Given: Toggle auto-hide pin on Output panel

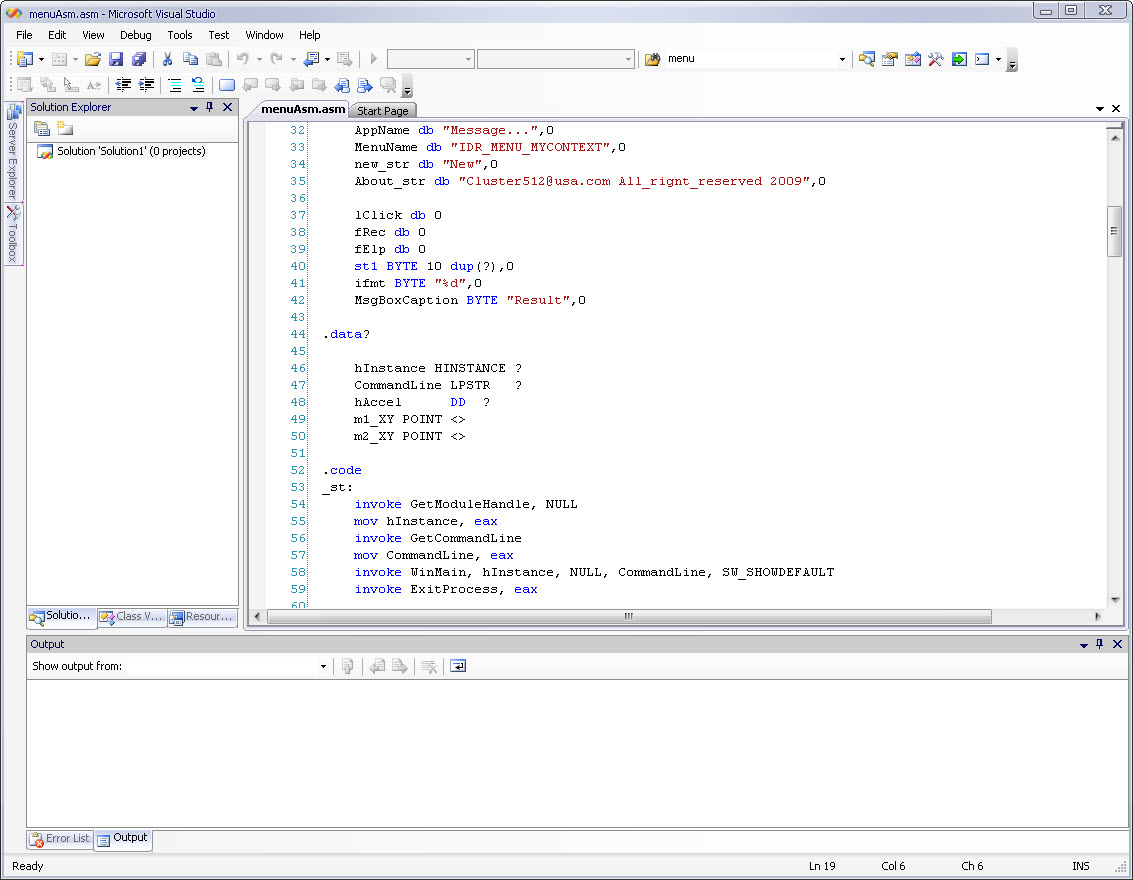Looking at the screenshot, I should pyautogui.click(x=1099, y=644).
